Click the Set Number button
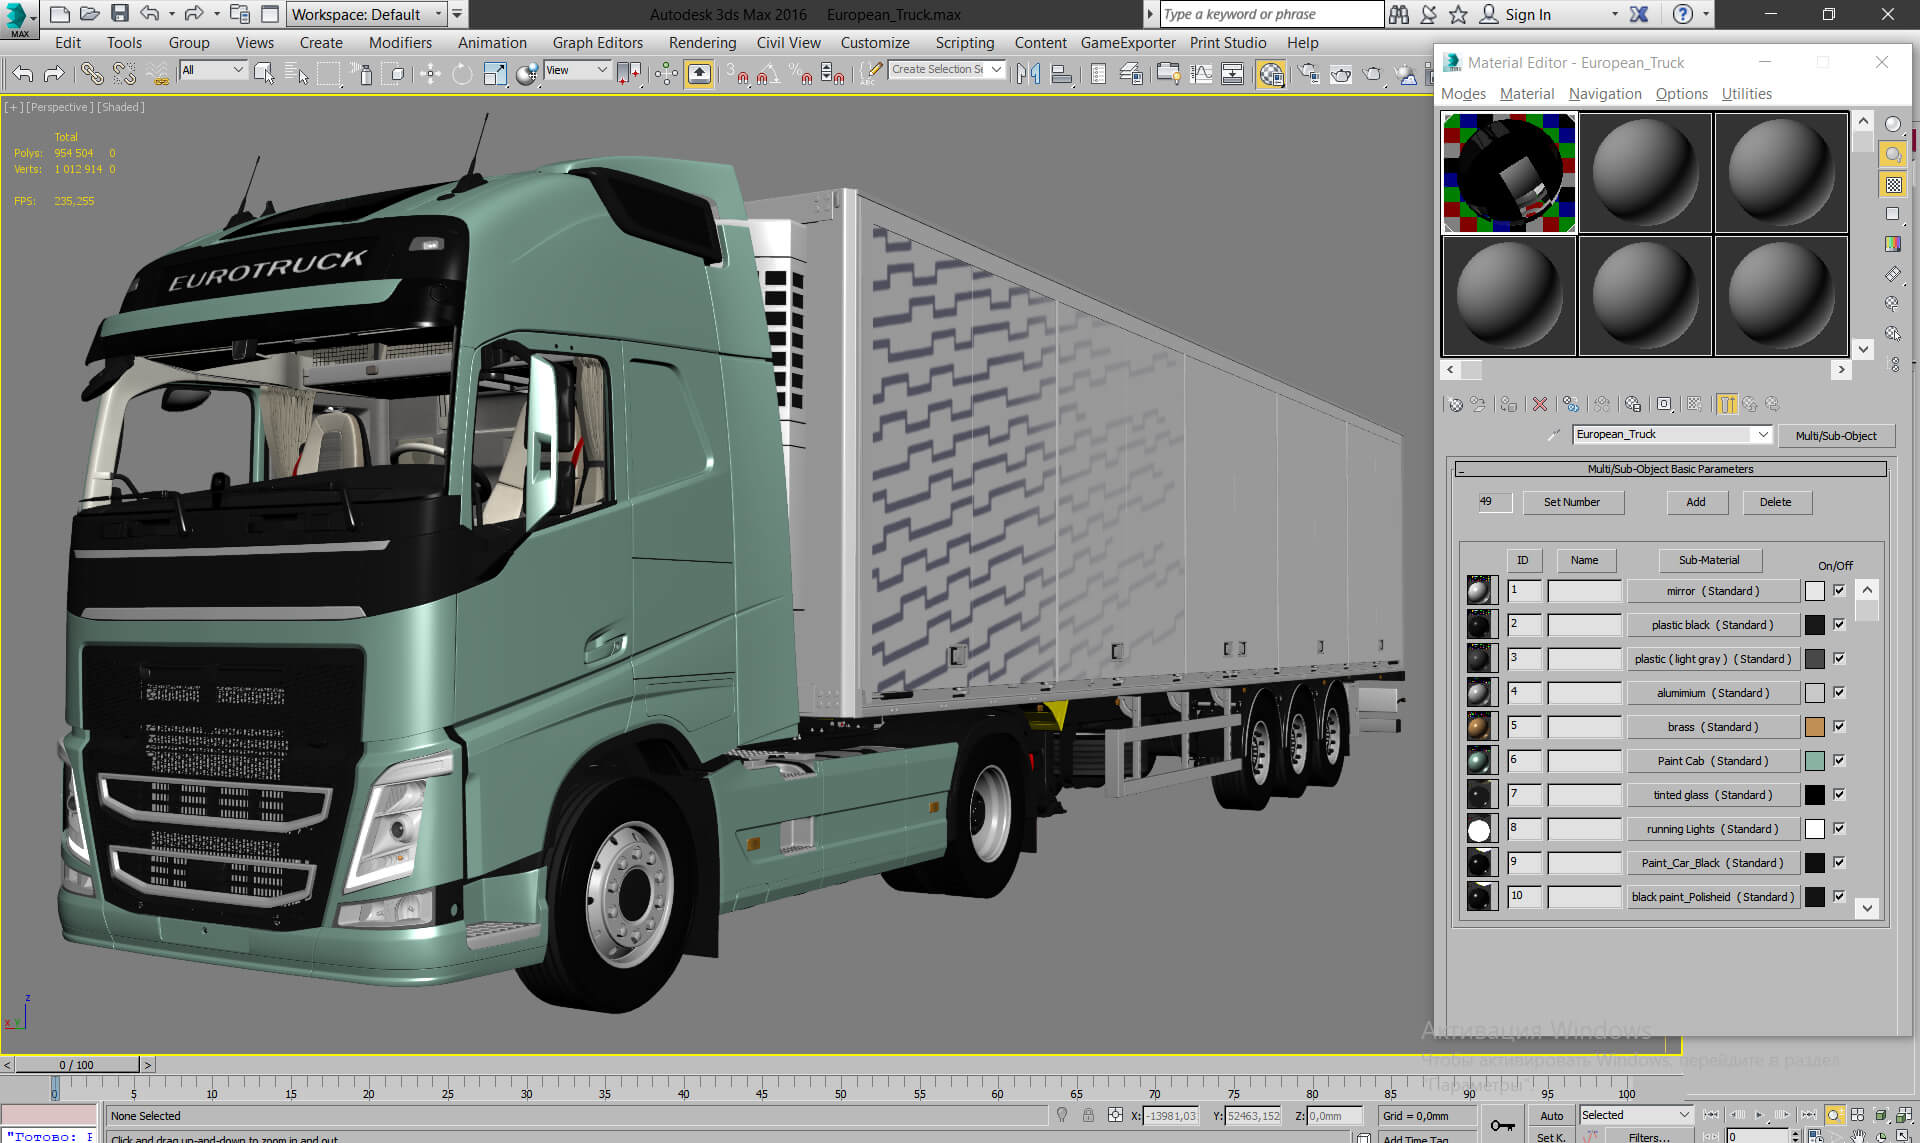The height and width of the screenshot is (1143, 1920). (x=1572, y=503)
